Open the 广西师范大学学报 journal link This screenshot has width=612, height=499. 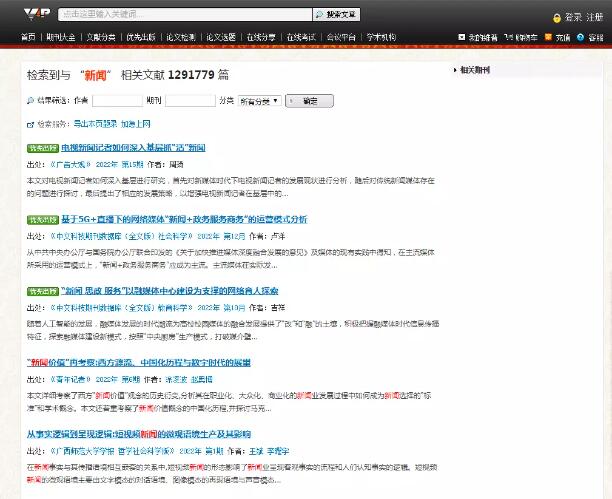point(112,451)
